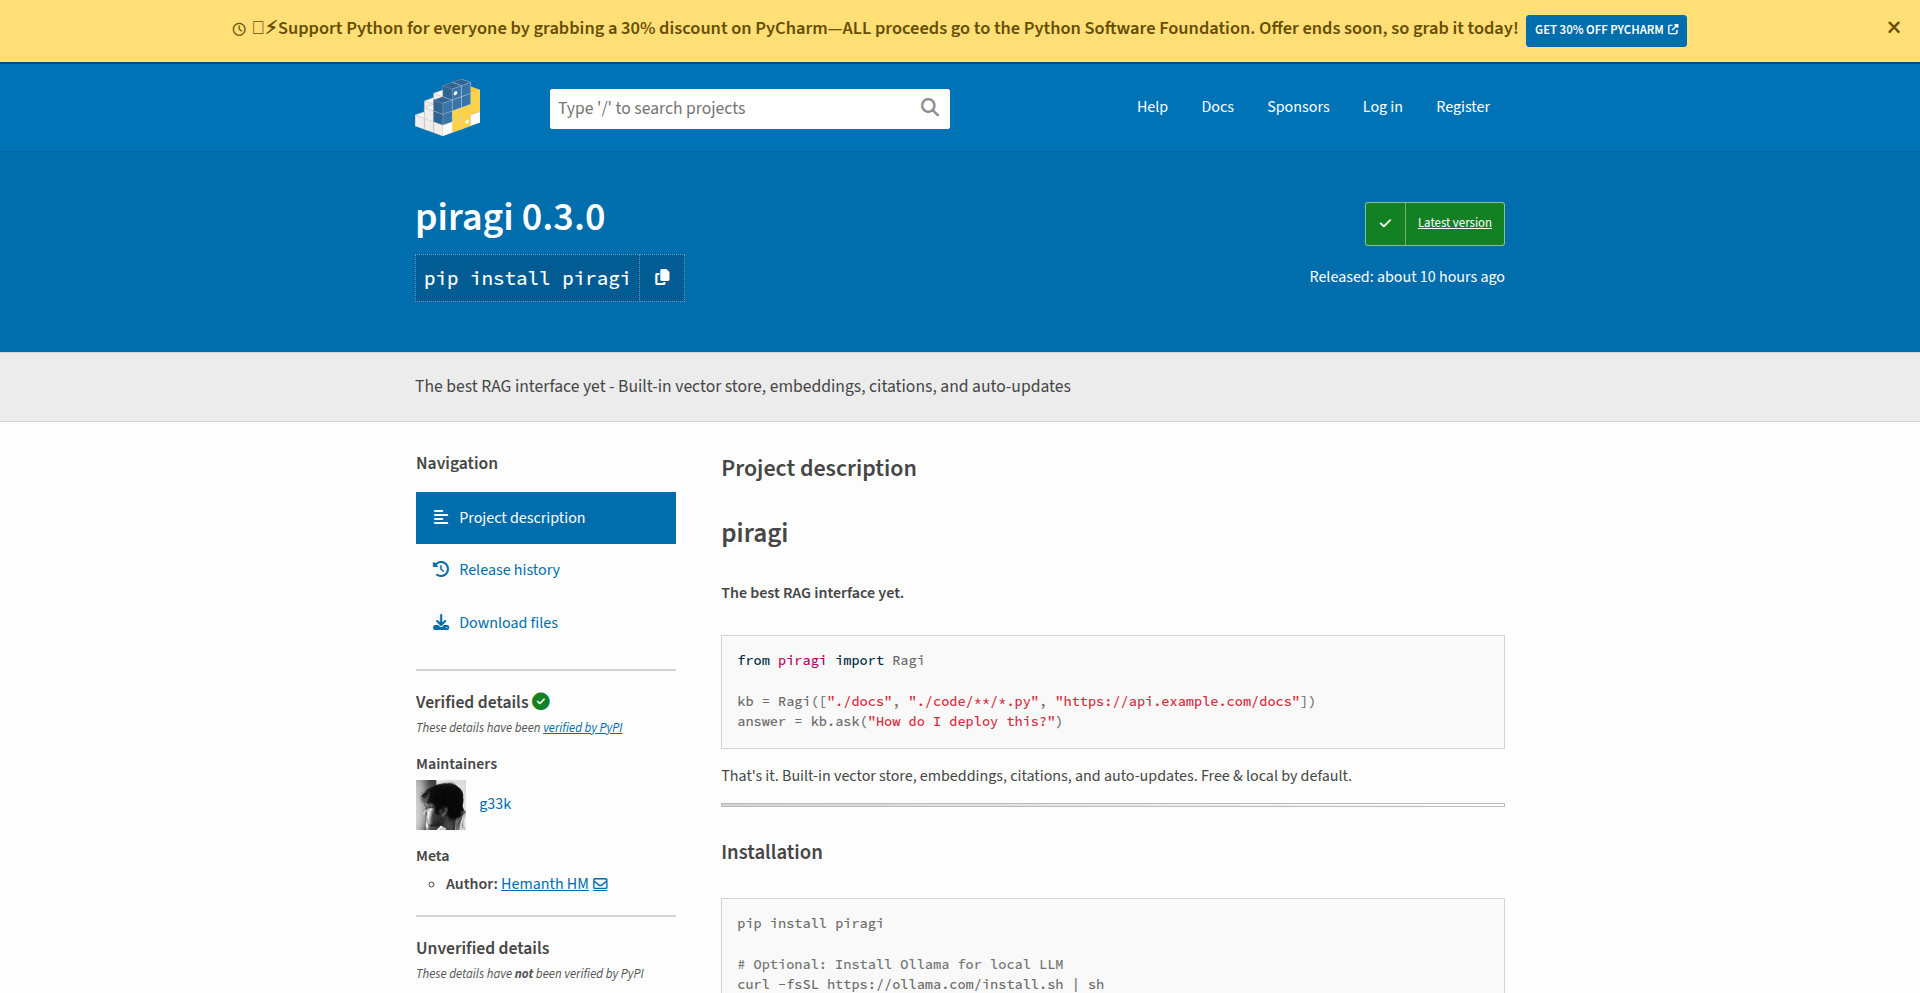Click the green Verified details badge
This screenshot has height=993, width=1920.
click(x=541, y=702)
